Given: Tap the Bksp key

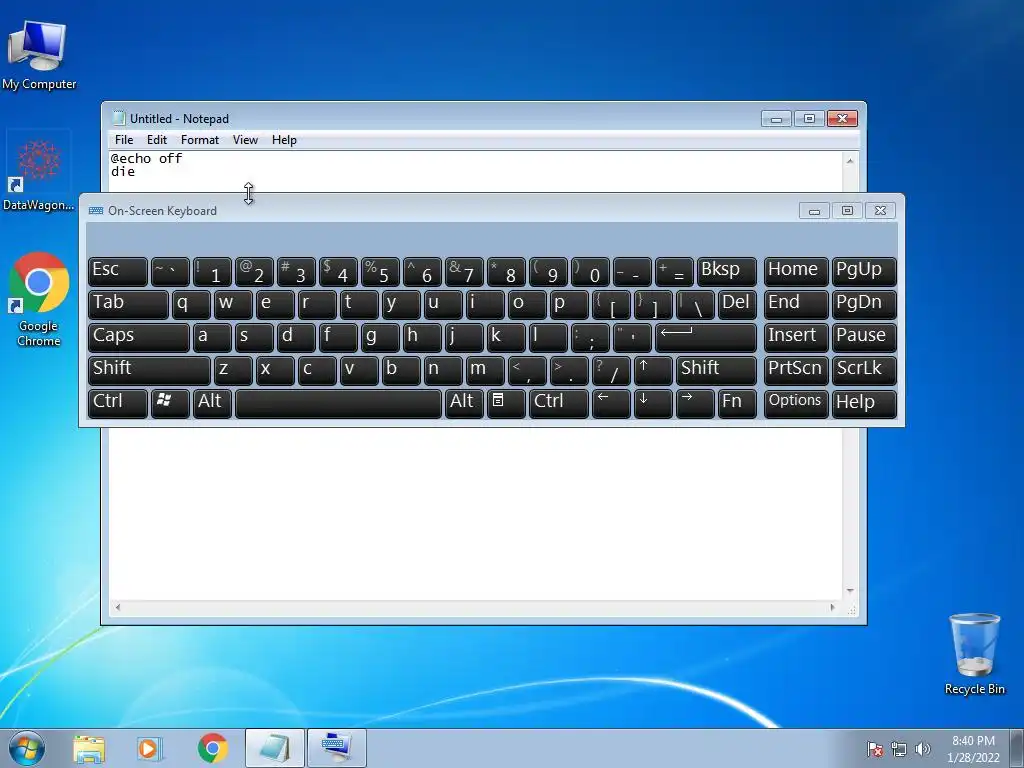Looking at the screenshot, I should click(x=727, y=272).
